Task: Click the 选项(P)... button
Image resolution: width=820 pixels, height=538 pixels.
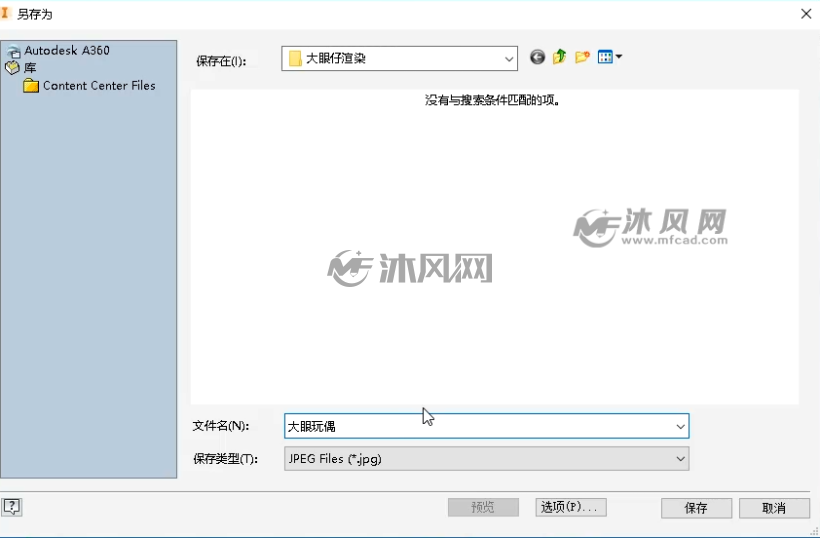Action: pos(571,507)
